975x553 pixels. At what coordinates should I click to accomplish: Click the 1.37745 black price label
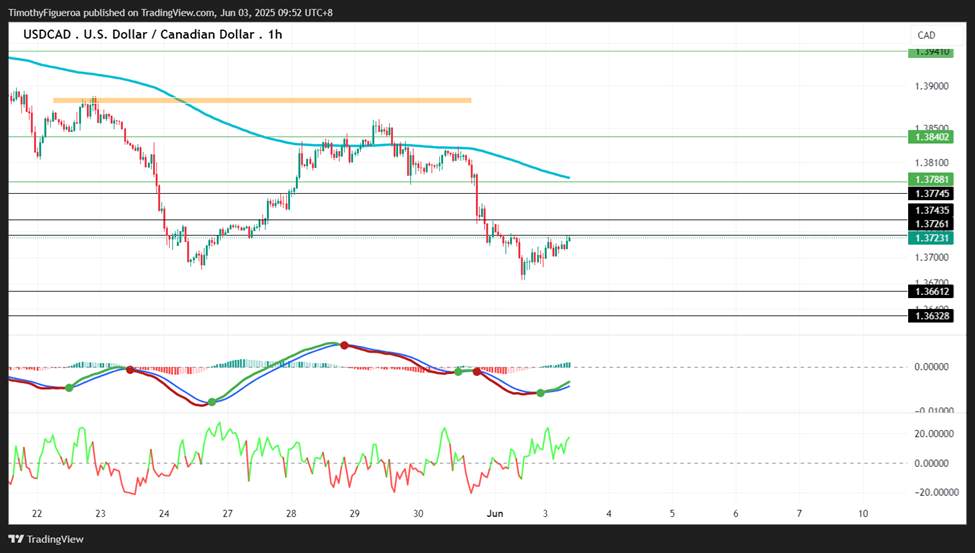(x=930, y=194)
